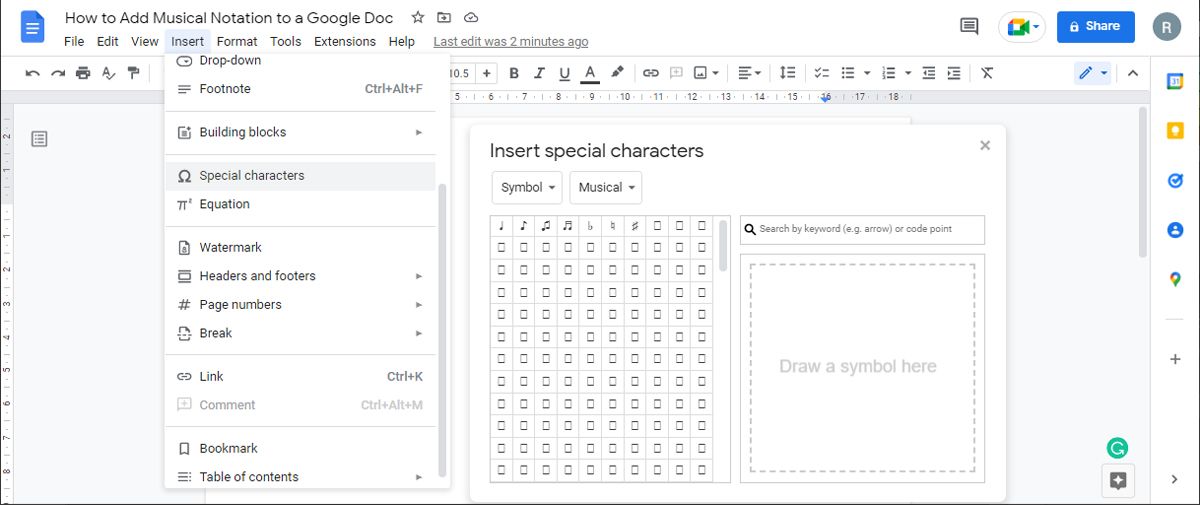Expand the editing mode pencil dropdown
This screenshot has width=1200, height=505.
click(x=1092, y=73)
